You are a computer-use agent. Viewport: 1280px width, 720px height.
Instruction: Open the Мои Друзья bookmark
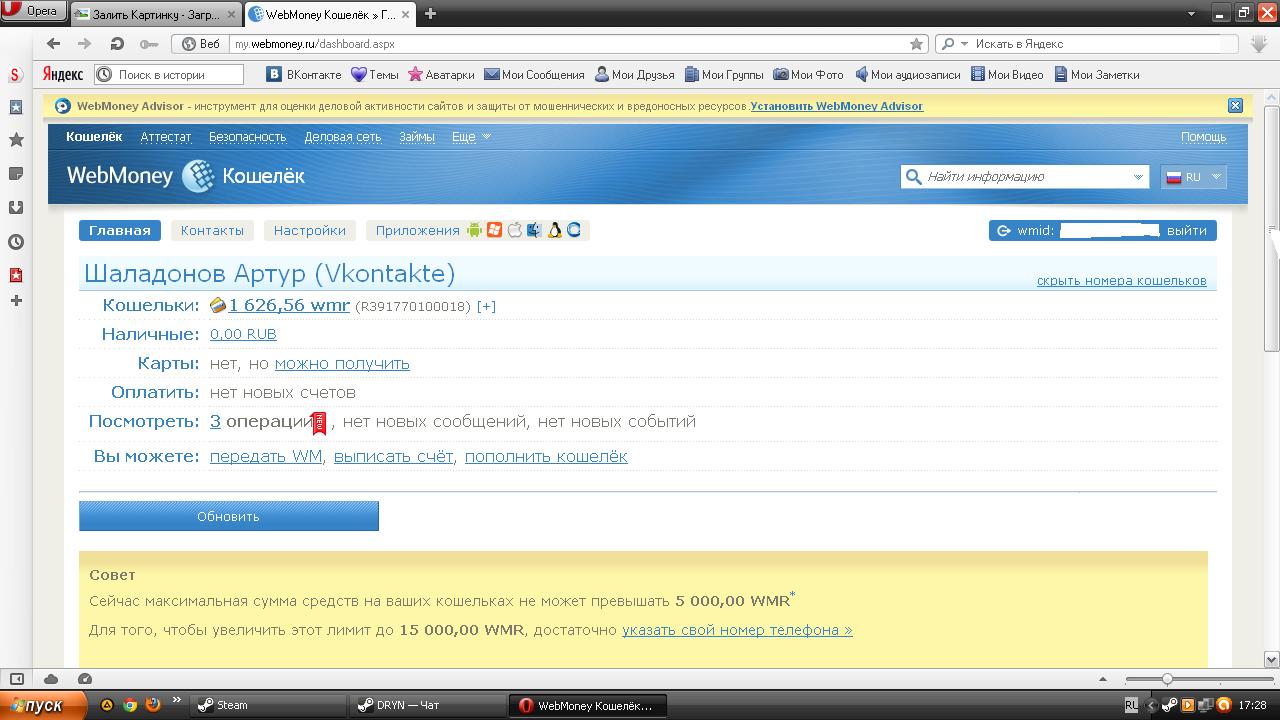[x=635, y=74]
